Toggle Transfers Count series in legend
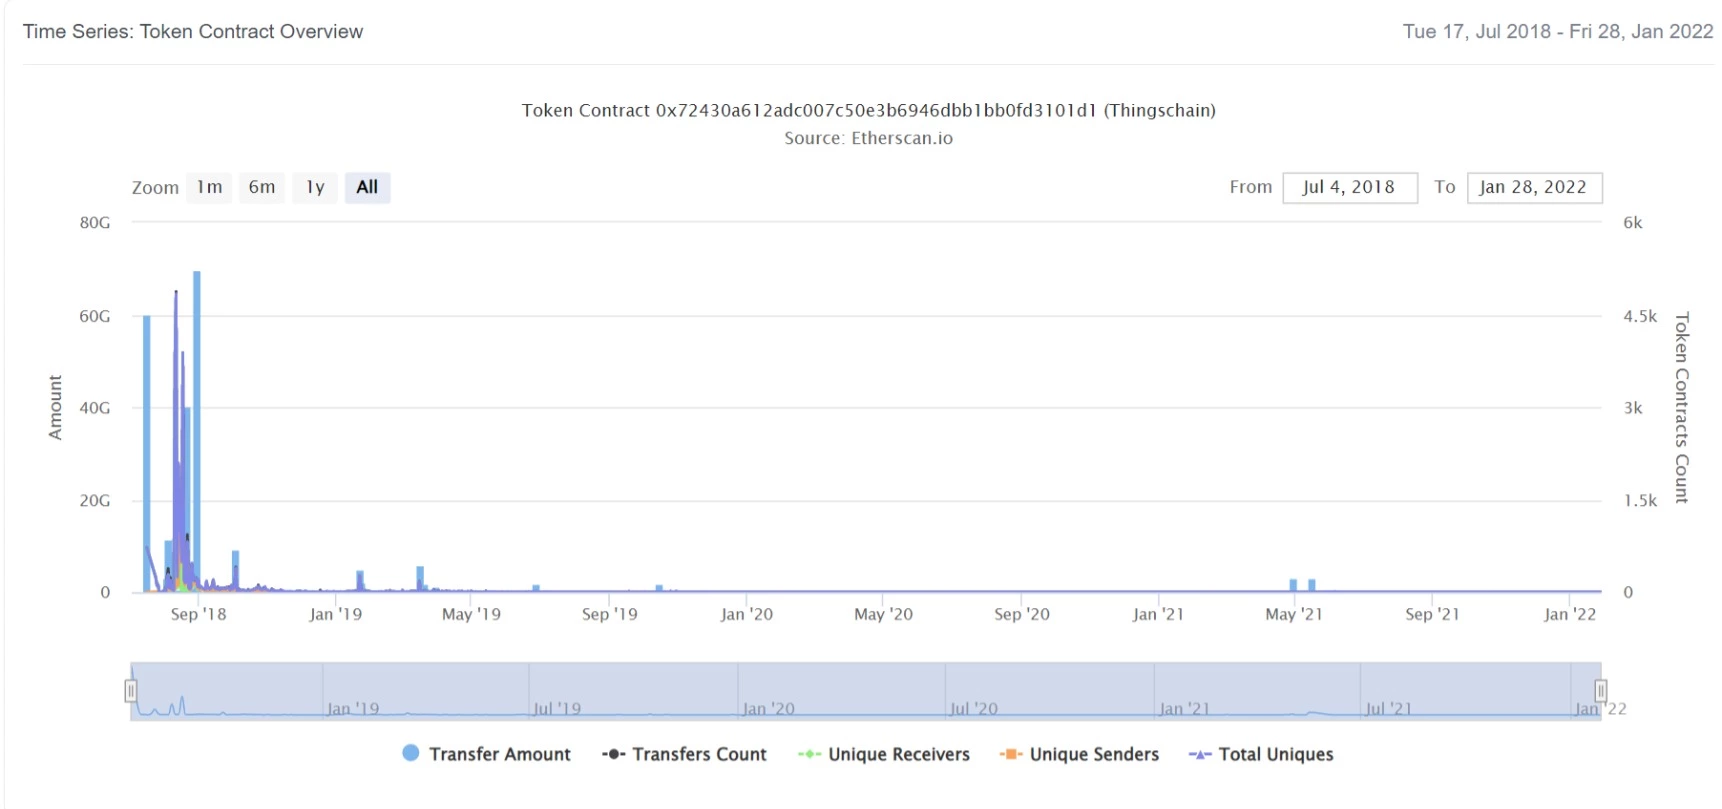 684,754
